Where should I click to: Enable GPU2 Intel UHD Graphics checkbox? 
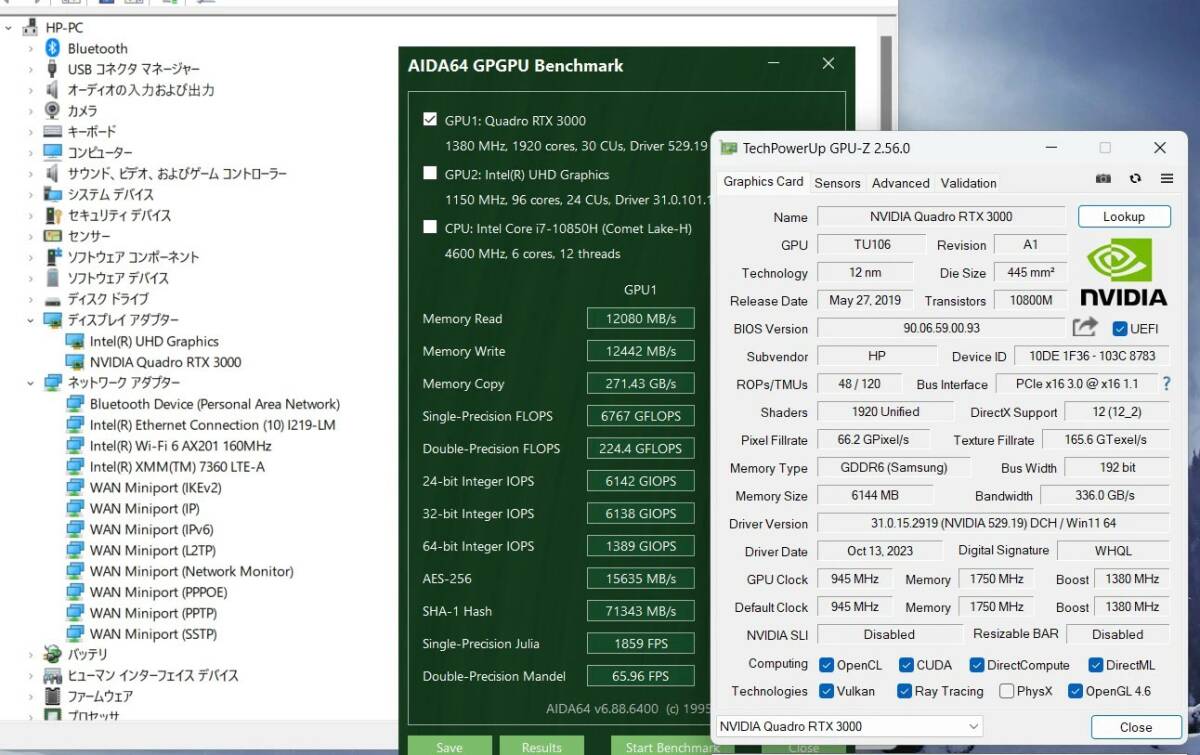(430, 174)
